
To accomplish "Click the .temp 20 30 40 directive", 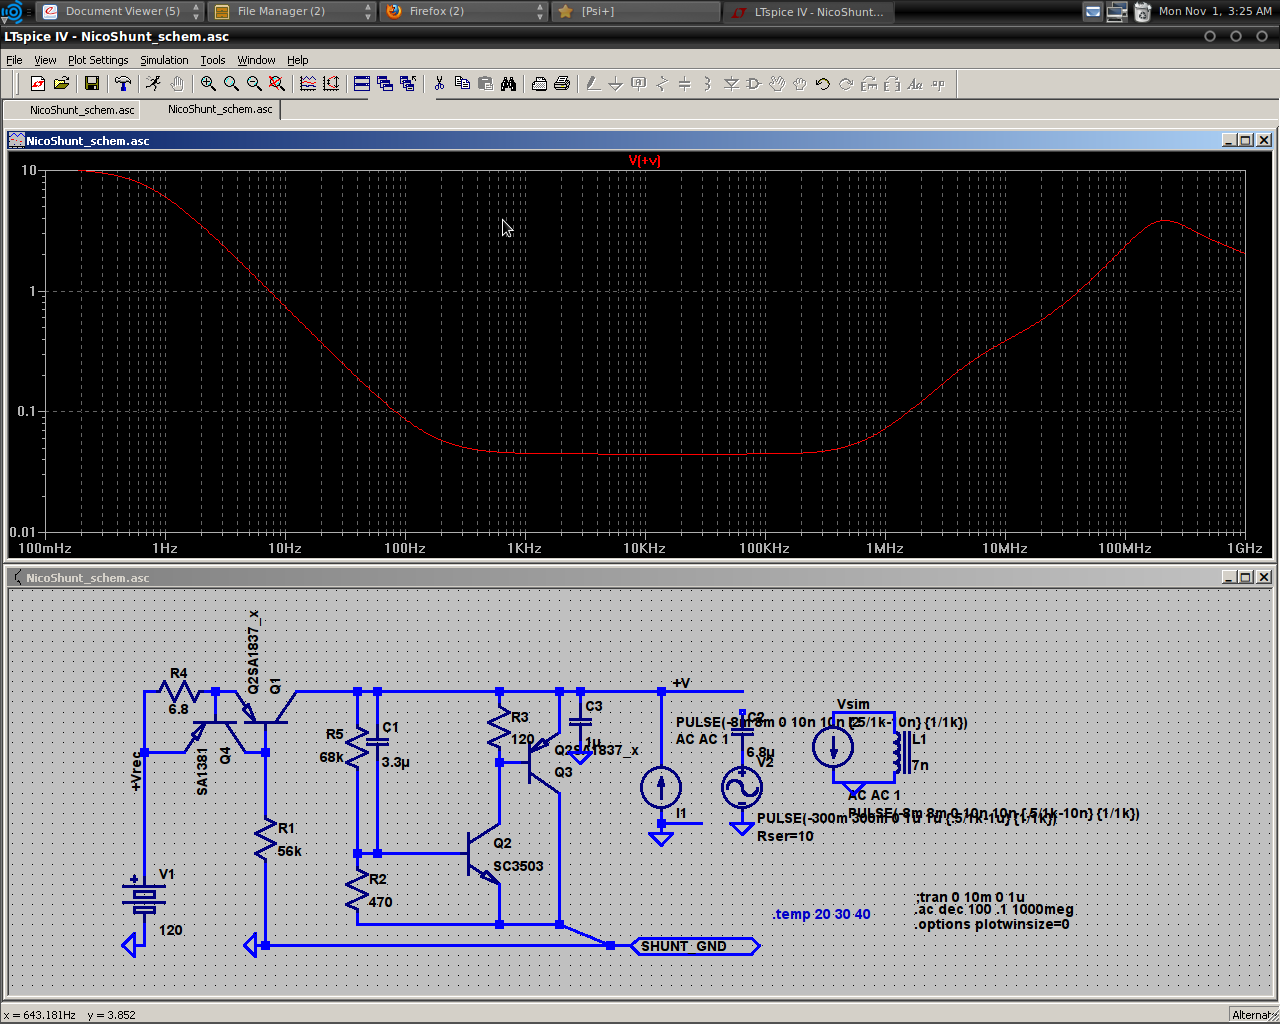I will pyautogui.click(x=821, y=914).
